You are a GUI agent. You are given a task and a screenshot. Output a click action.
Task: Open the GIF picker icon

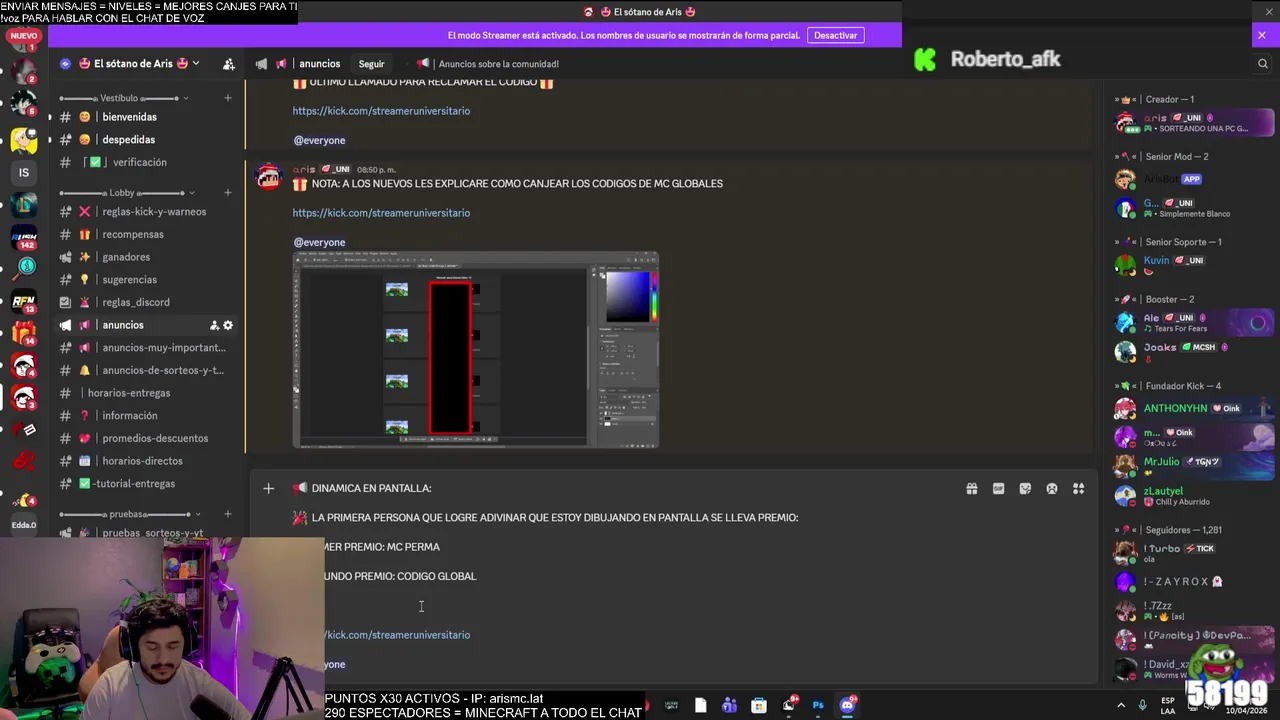[998, 489]
